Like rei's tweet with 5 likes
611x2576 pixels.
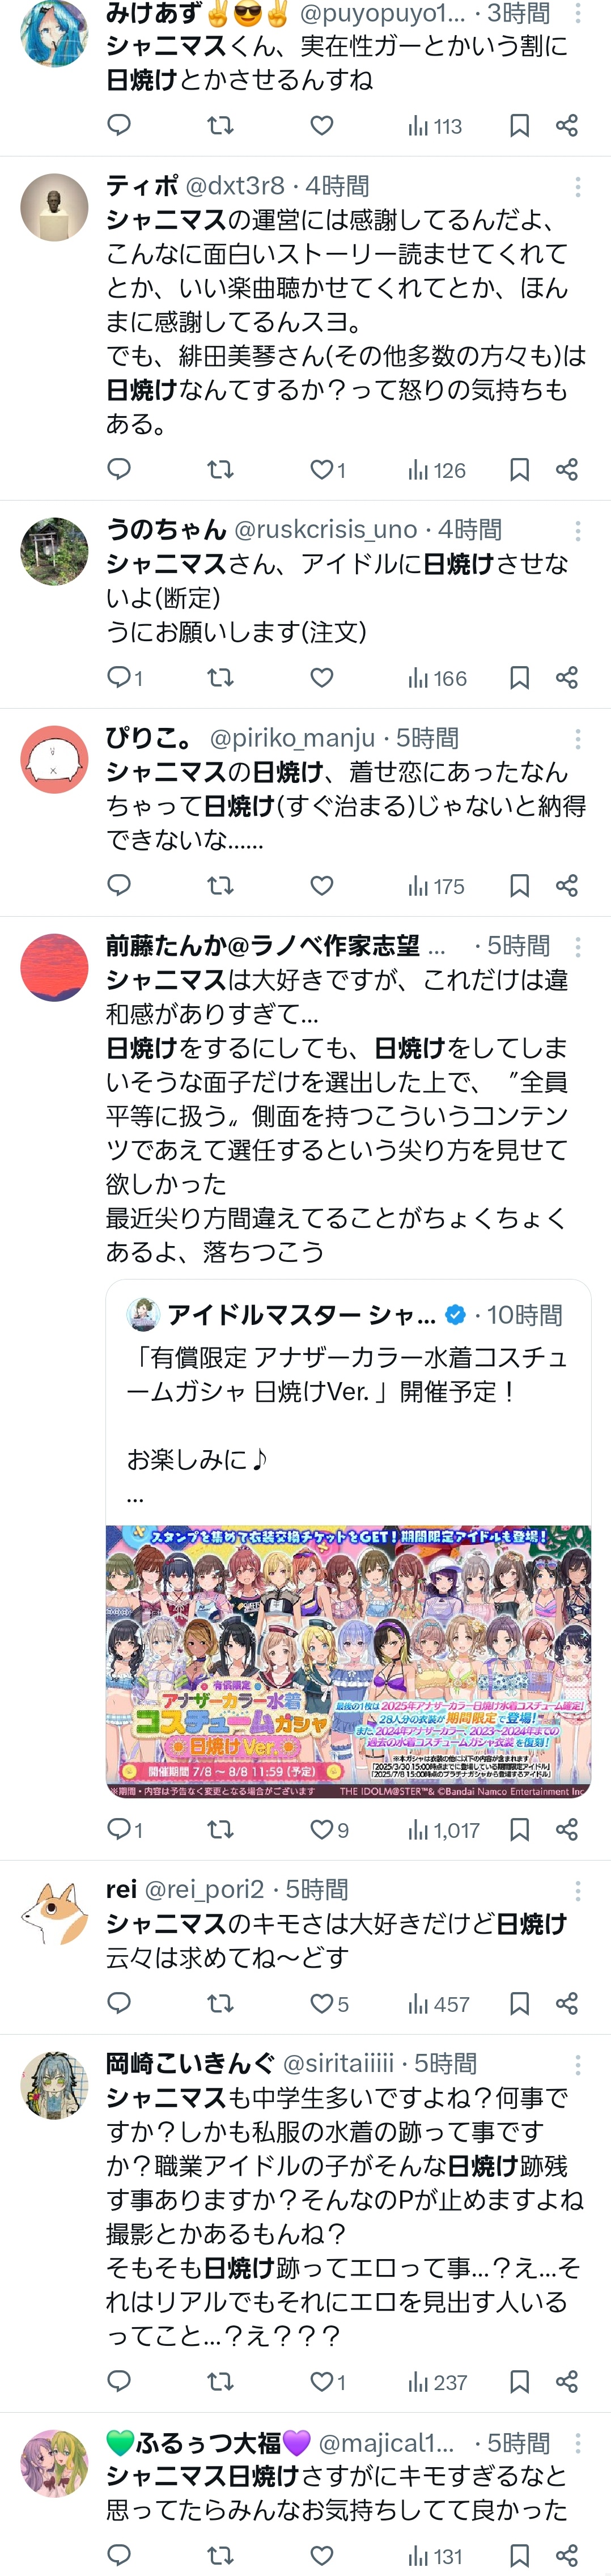329,2004
